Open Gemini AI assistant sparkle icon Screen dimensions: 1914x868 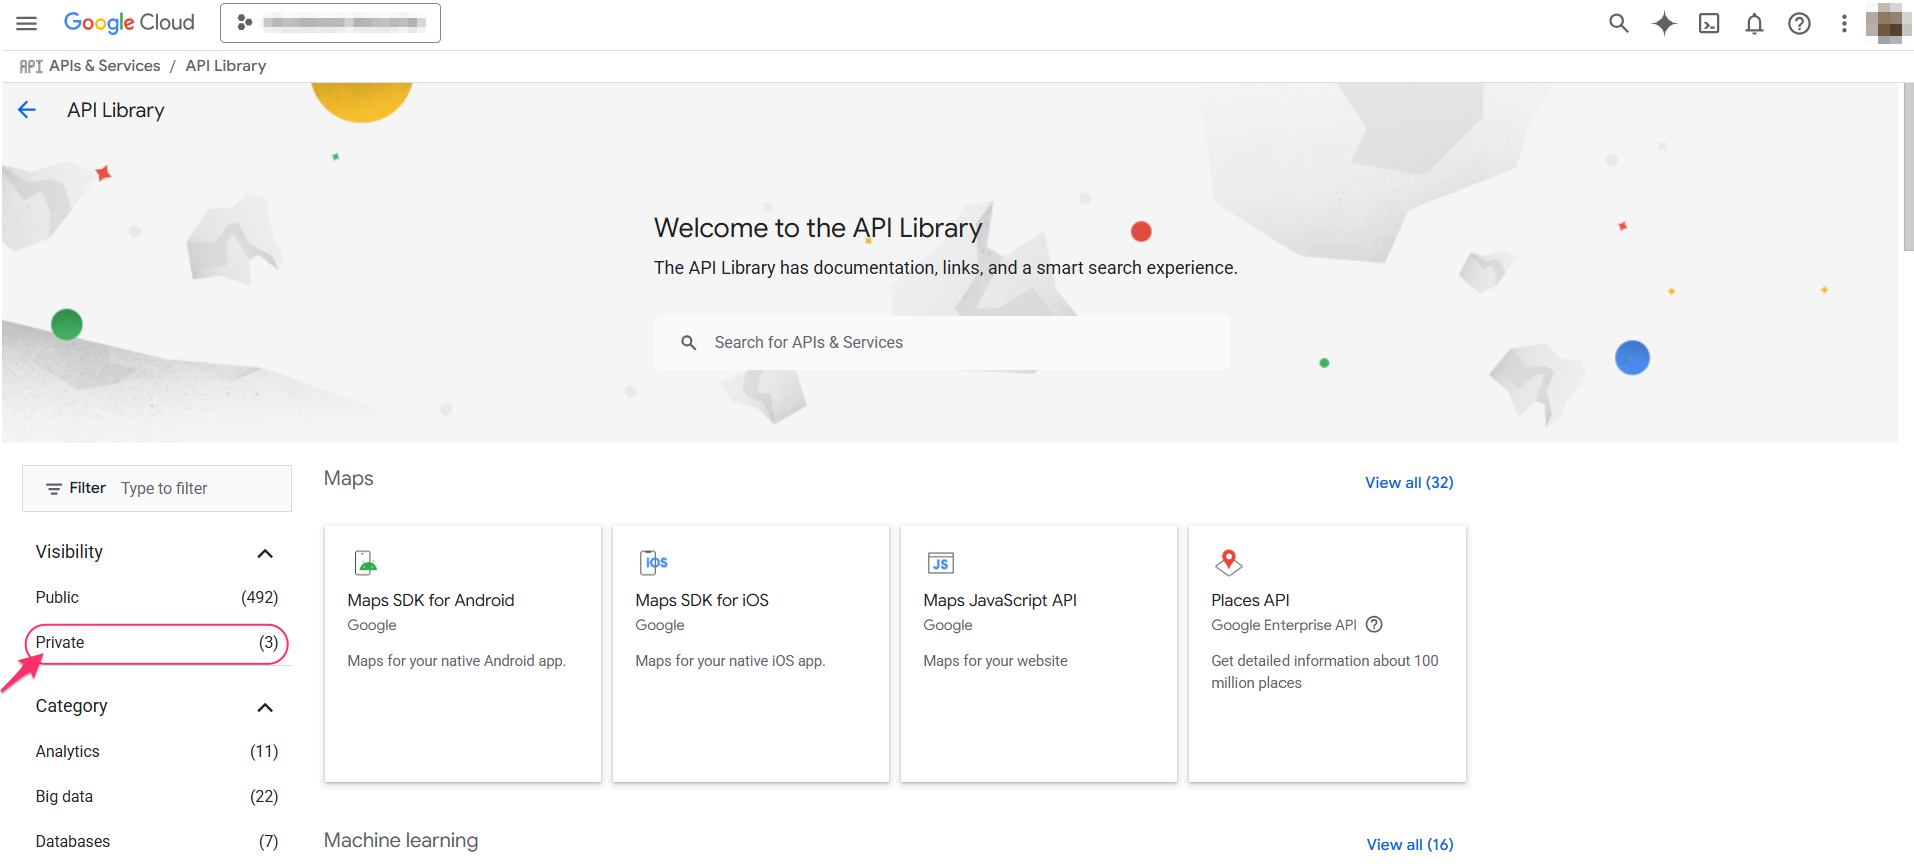1663,23
